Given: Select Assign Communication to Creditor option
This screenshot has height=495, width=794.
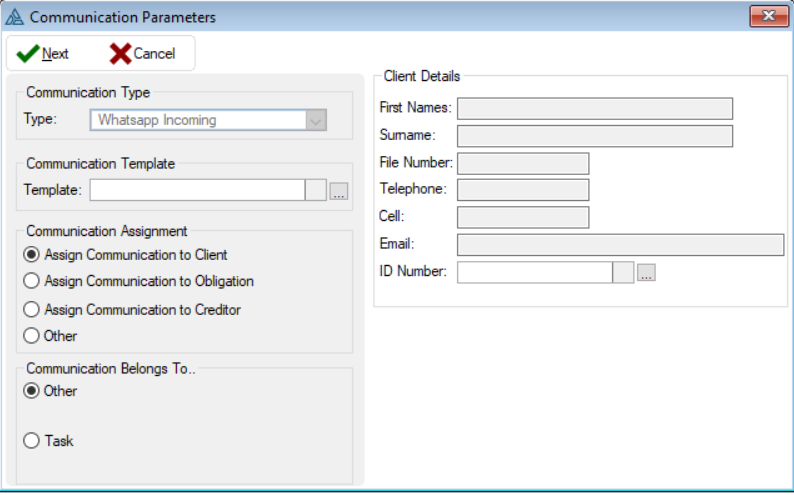Looking at the screenshot, I should pyautogui.click(x=31, y=310).
